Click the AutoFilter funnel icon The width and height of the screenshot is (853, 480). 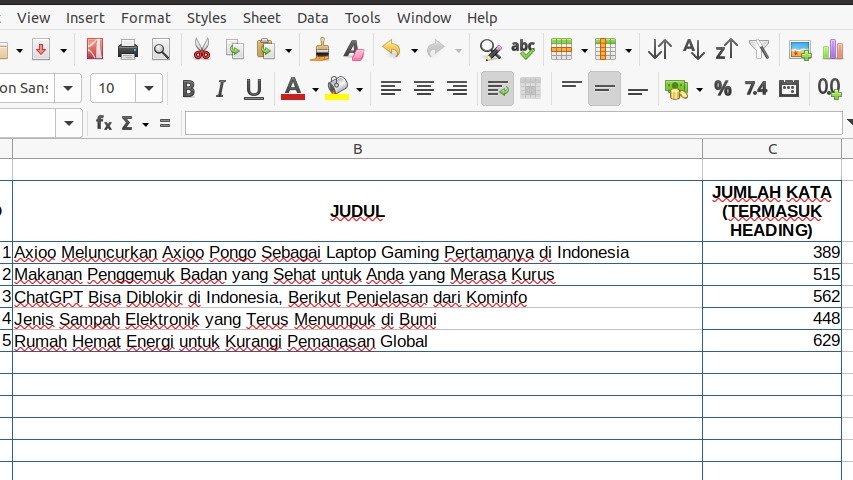click(759, 50)
